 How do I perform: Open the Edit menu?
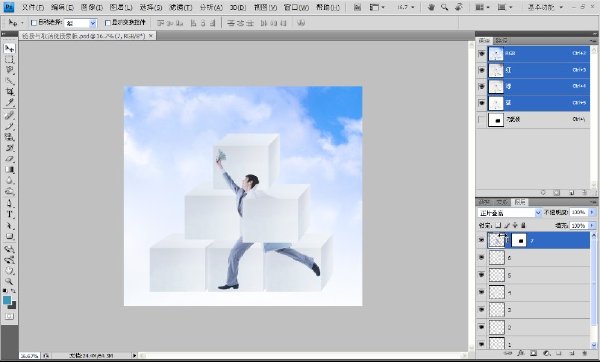click(62, 7)
